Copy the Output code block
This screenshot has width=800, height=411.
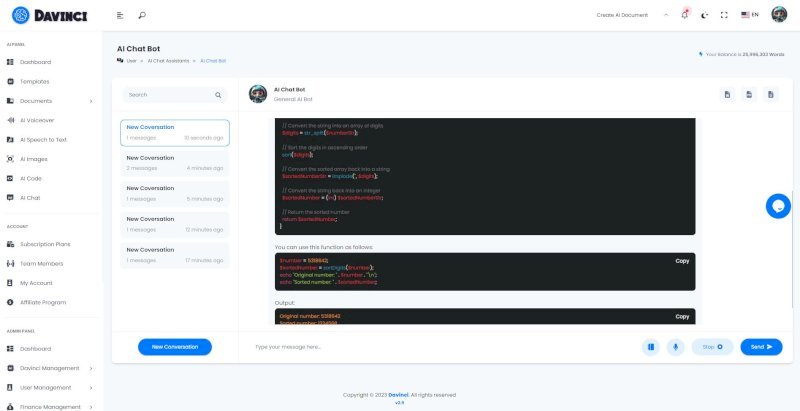682,317
